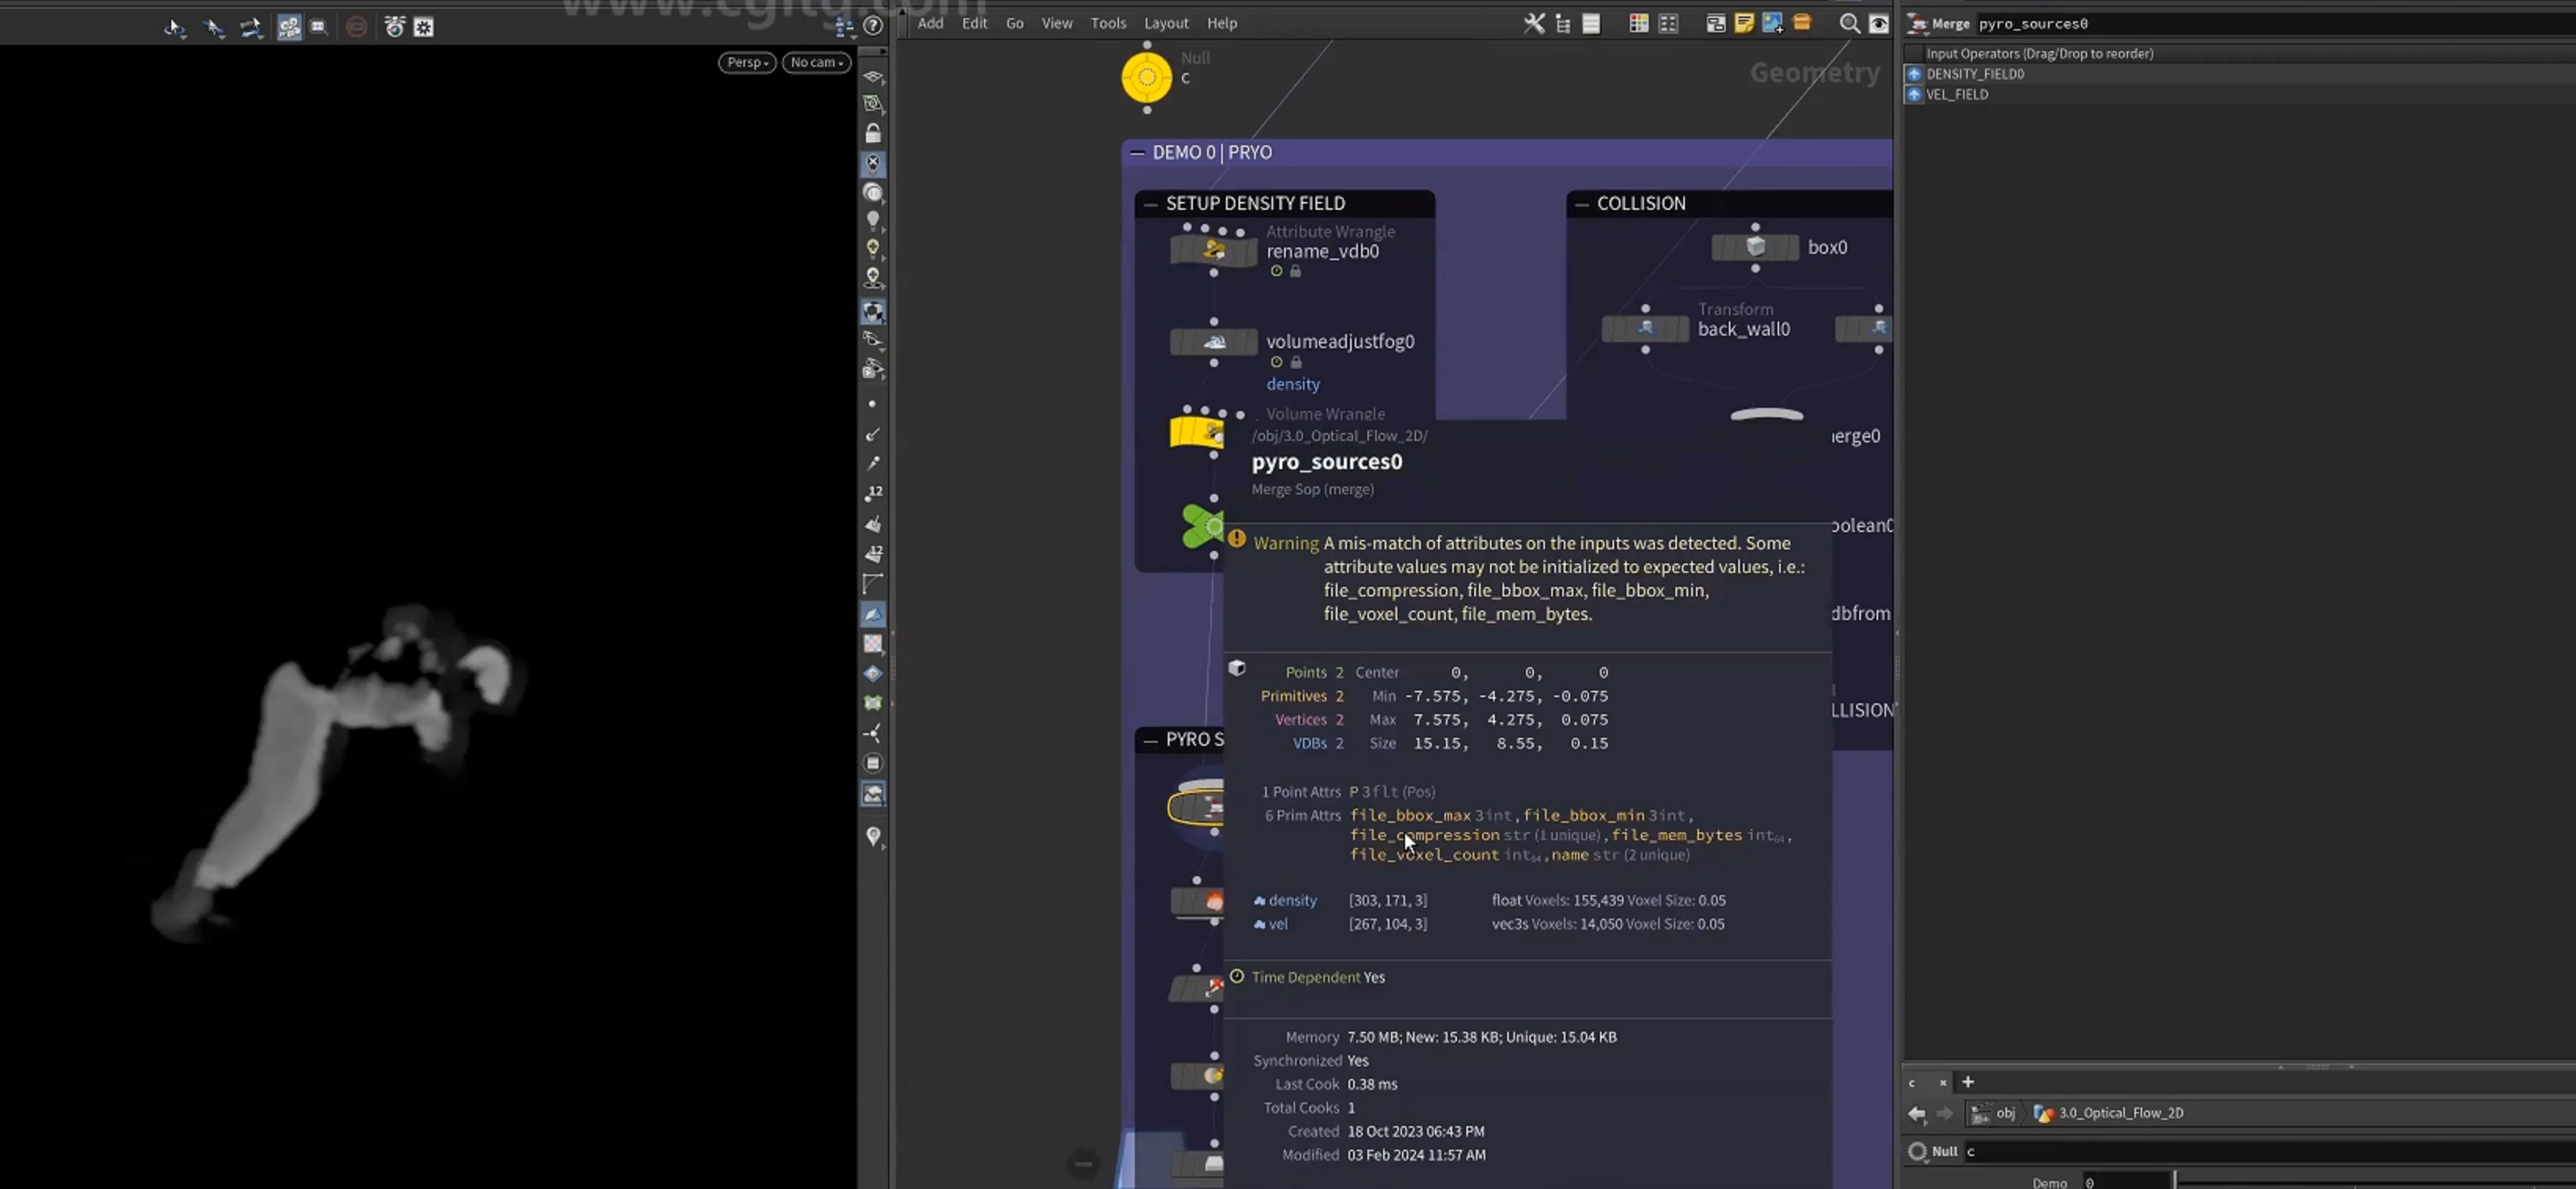
Task: Click the background image icon in network toolbar
Action: (x=1773, y=24)
